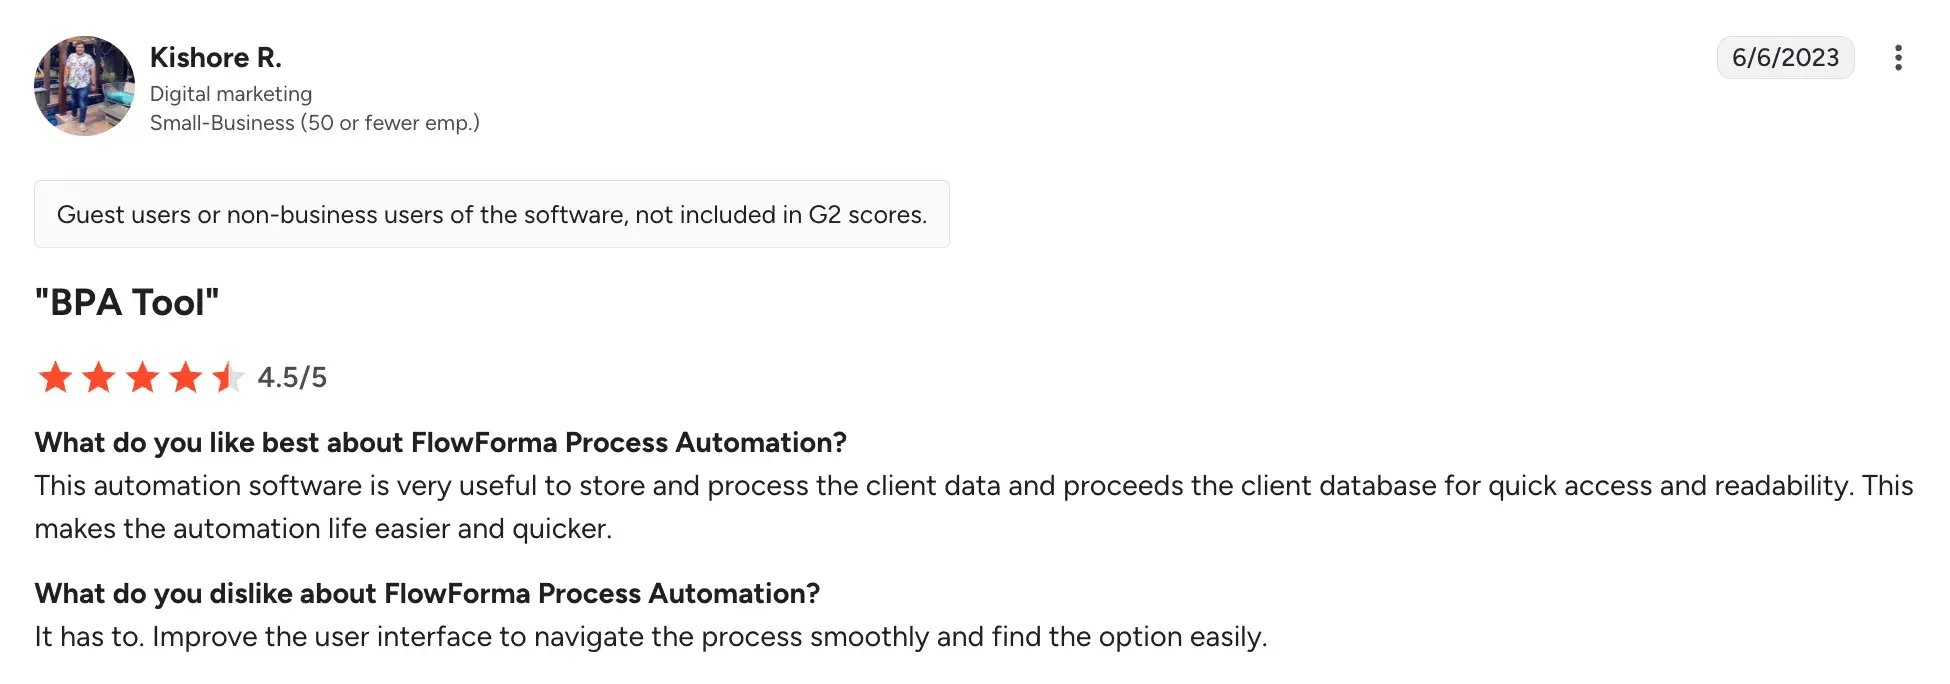Click the third star of the review rating
The height and width of the screenshot is (684, 1950).
[142, 377]
